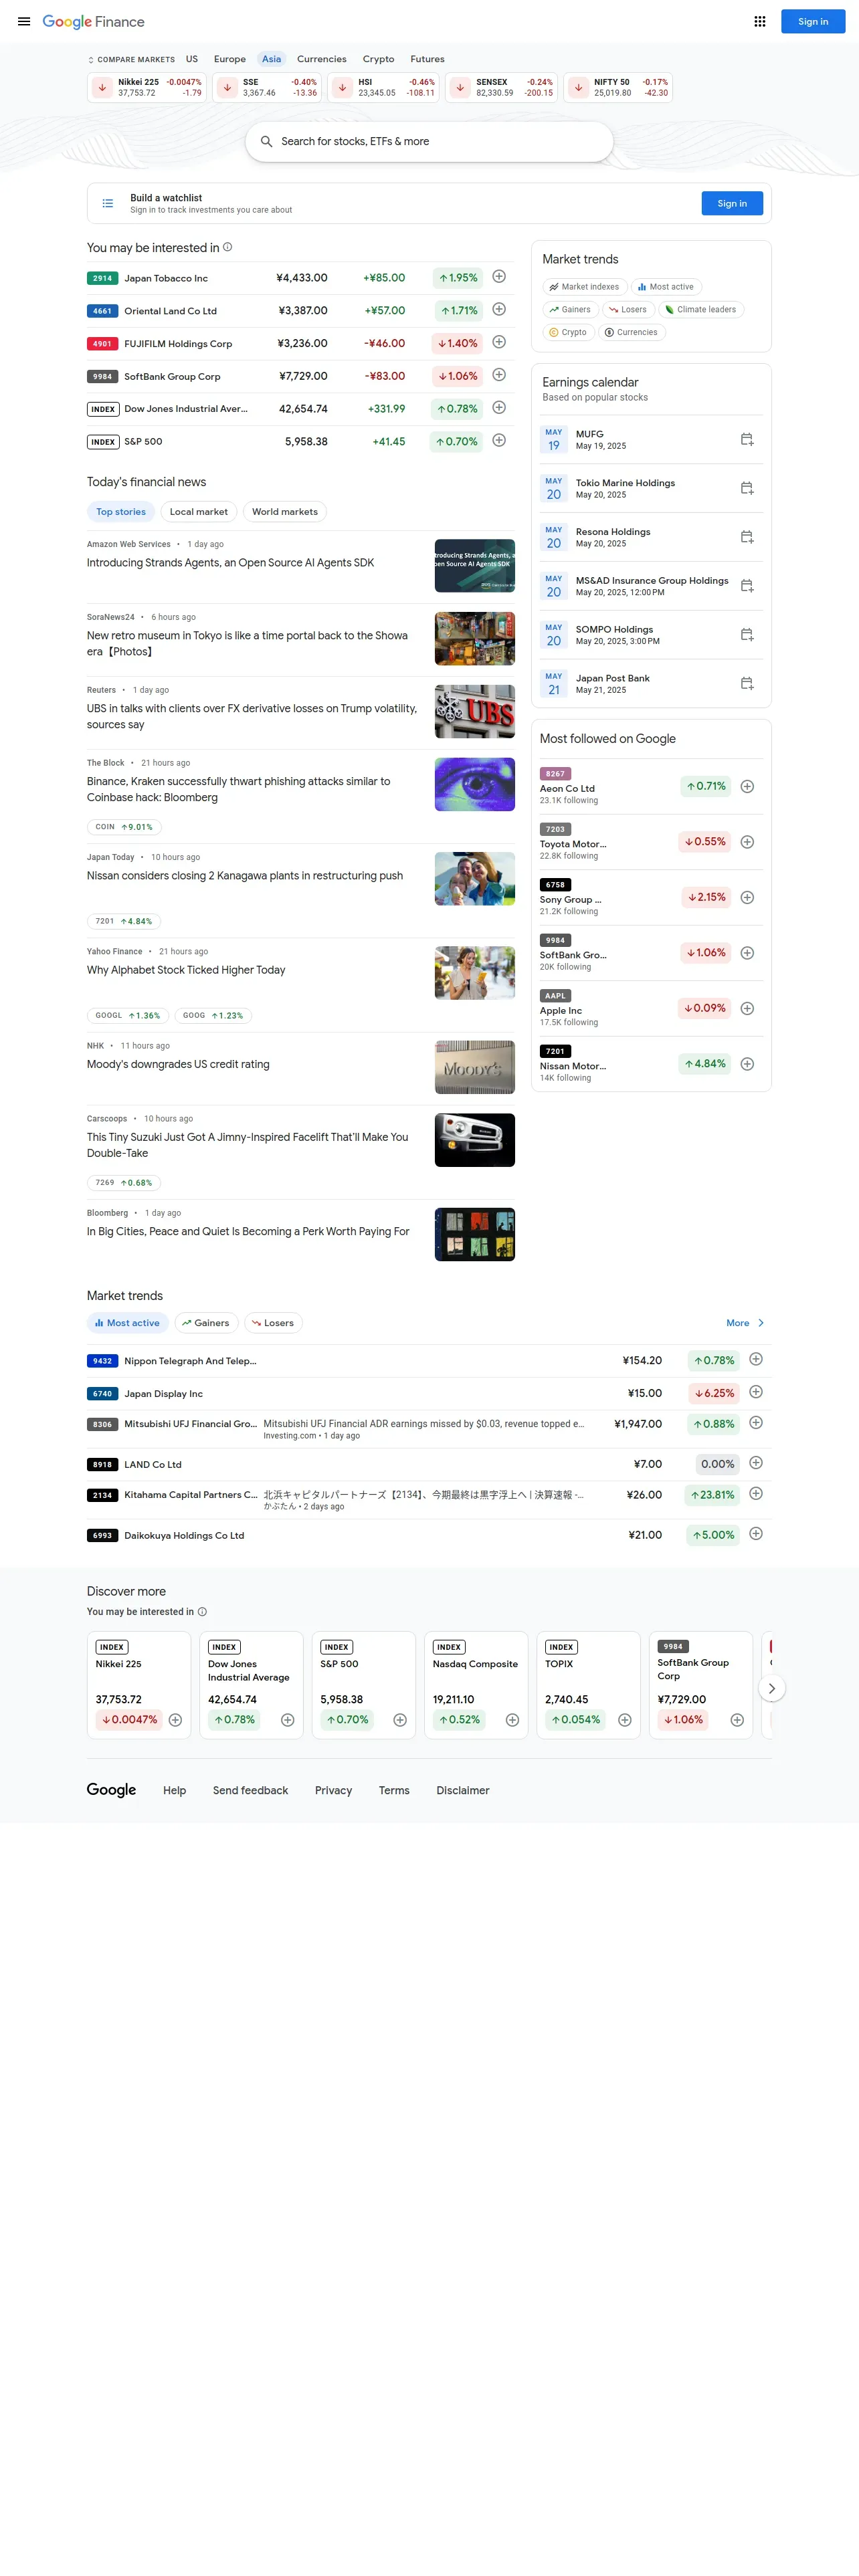Screen dimensions: 859x2576
Task: Follow Apple Inc with plus icon
Action: 747,1008
